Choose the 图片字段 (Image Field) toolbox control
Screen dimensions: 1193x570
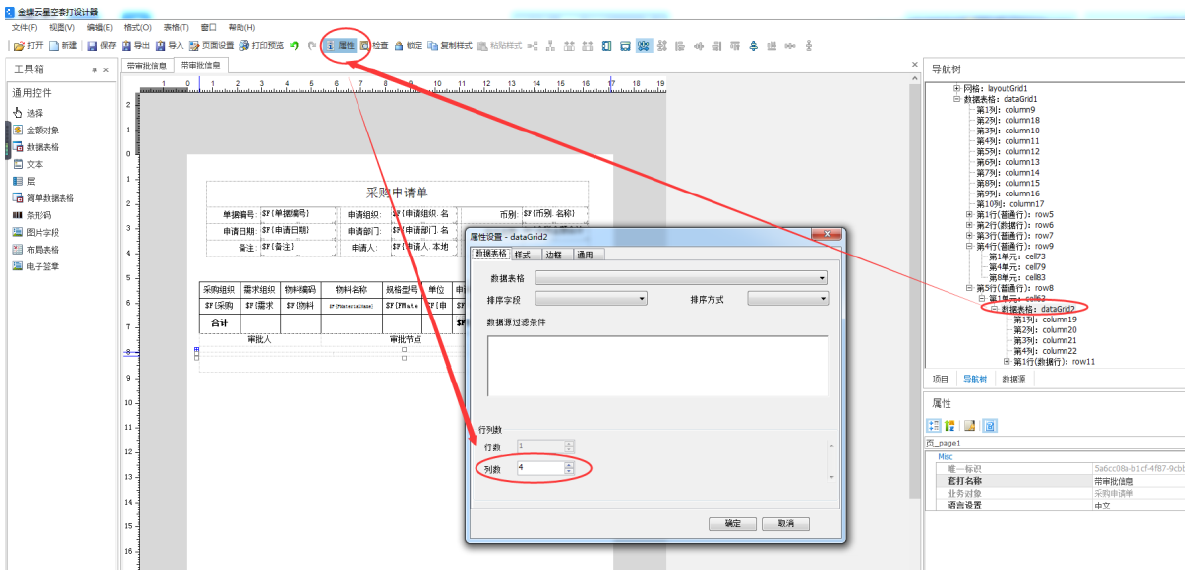(41, 232)
